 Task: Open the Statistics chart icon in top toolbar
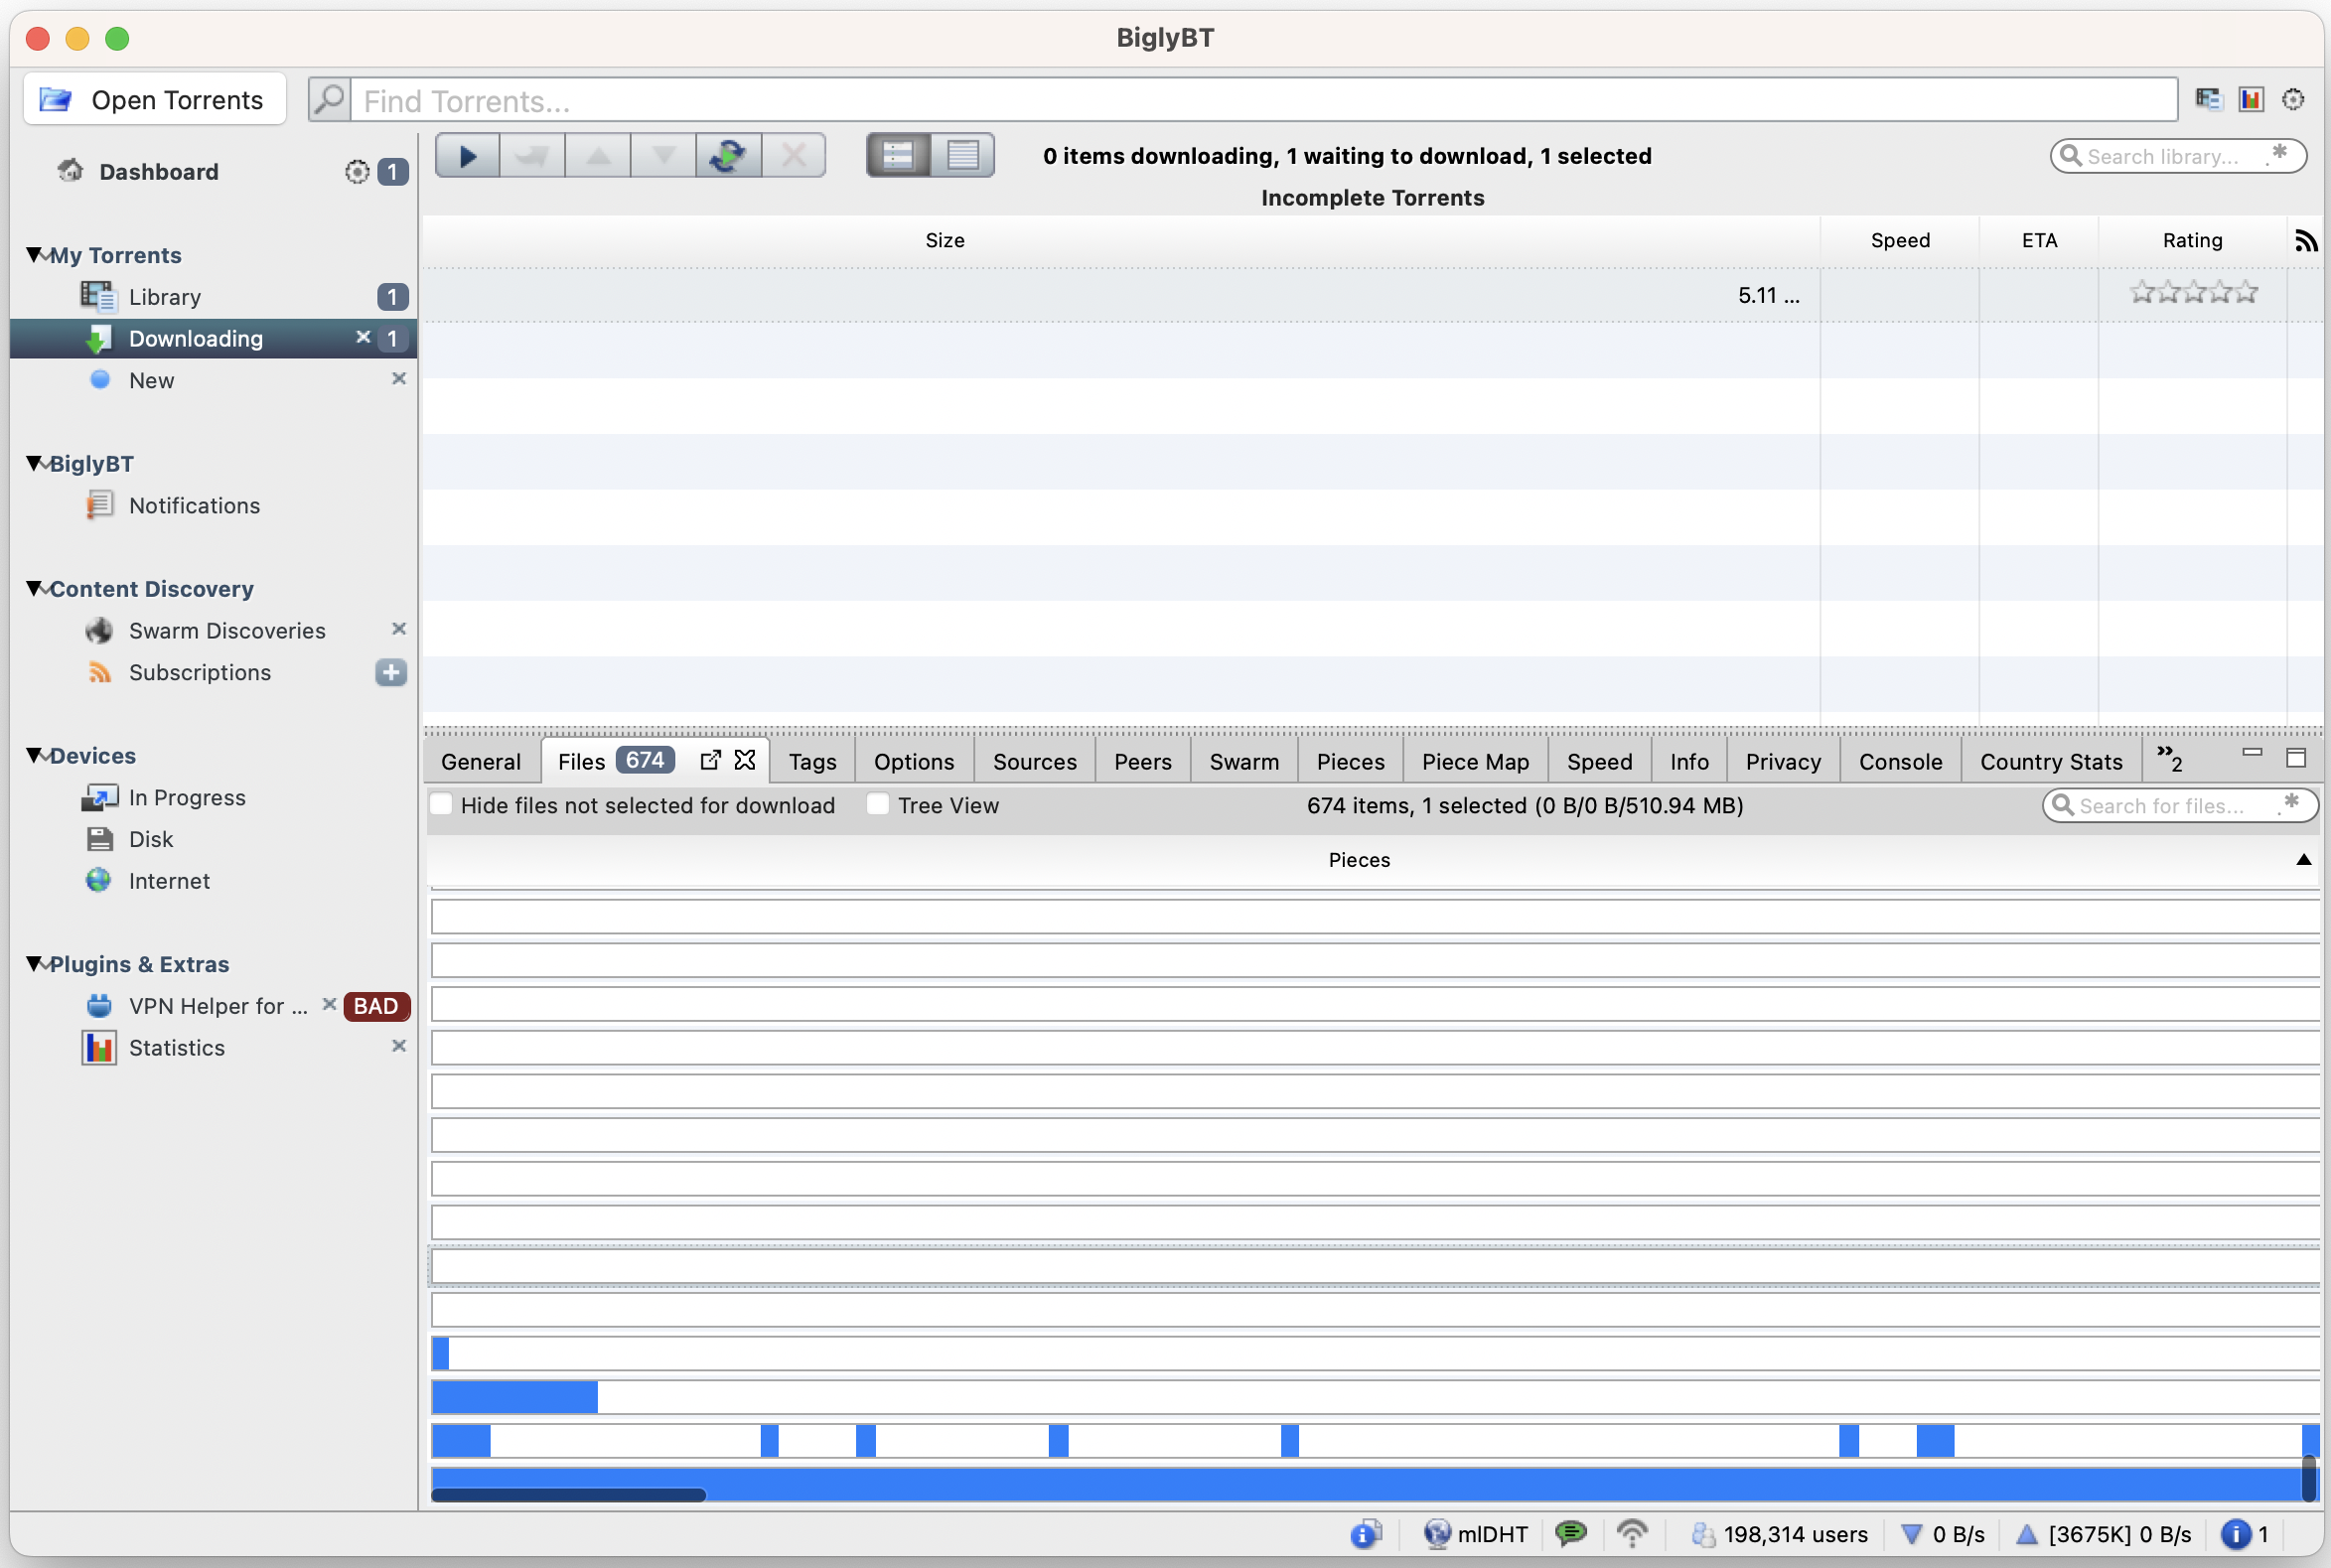(x=2251, y=99)
